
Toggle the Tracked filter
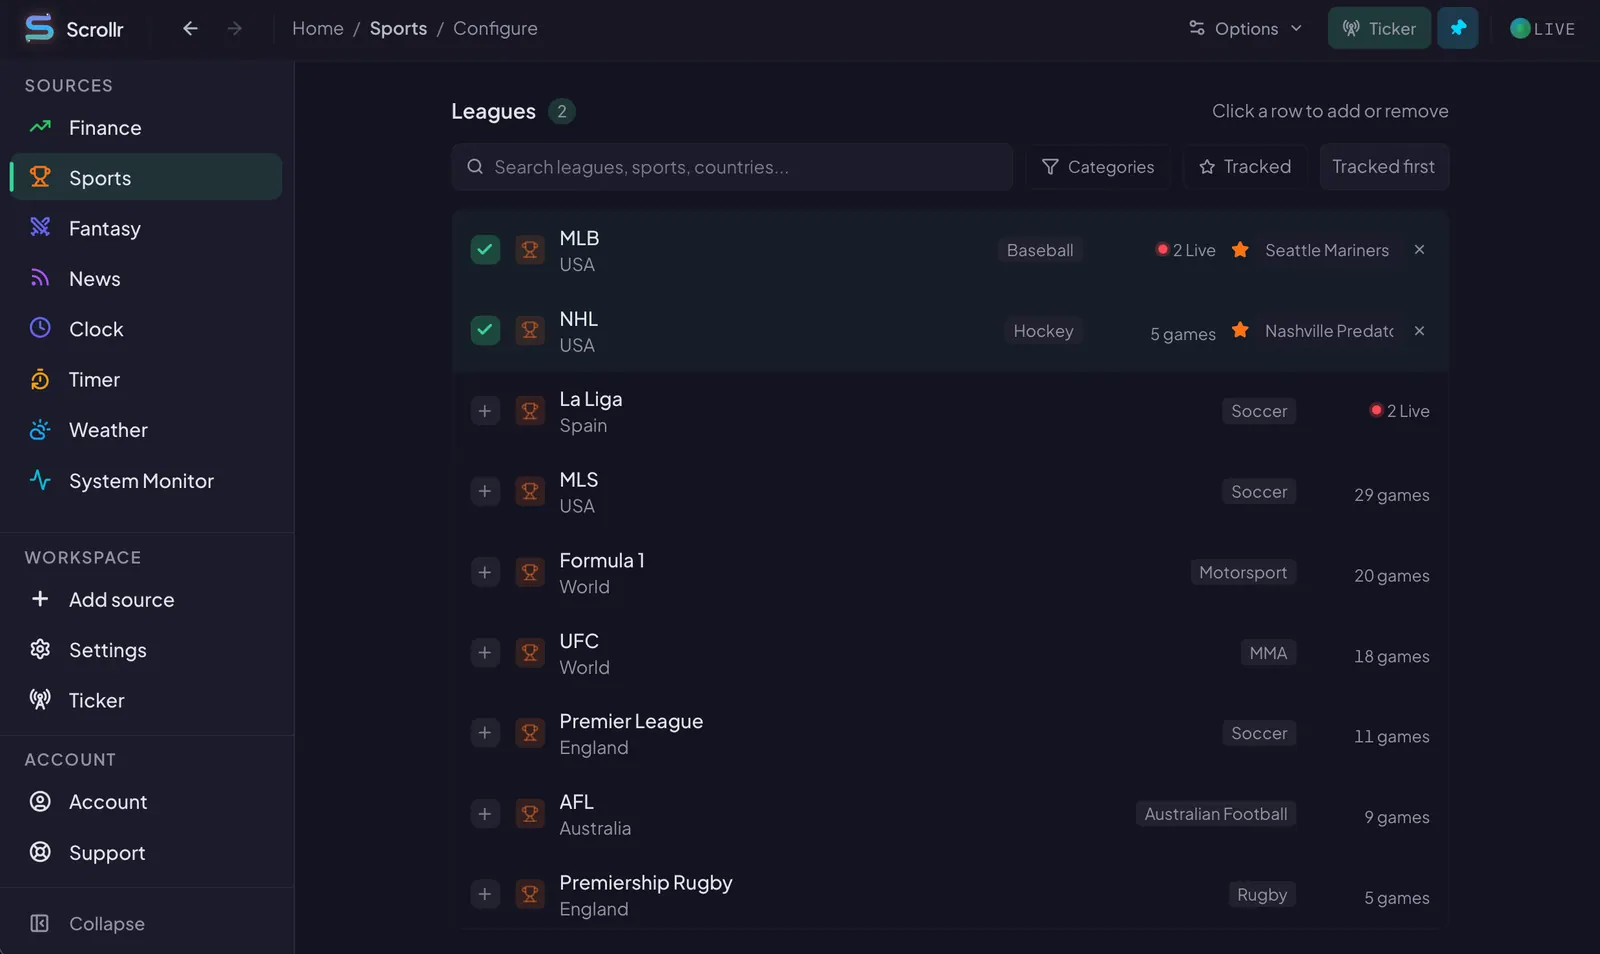coord(1245,167)
